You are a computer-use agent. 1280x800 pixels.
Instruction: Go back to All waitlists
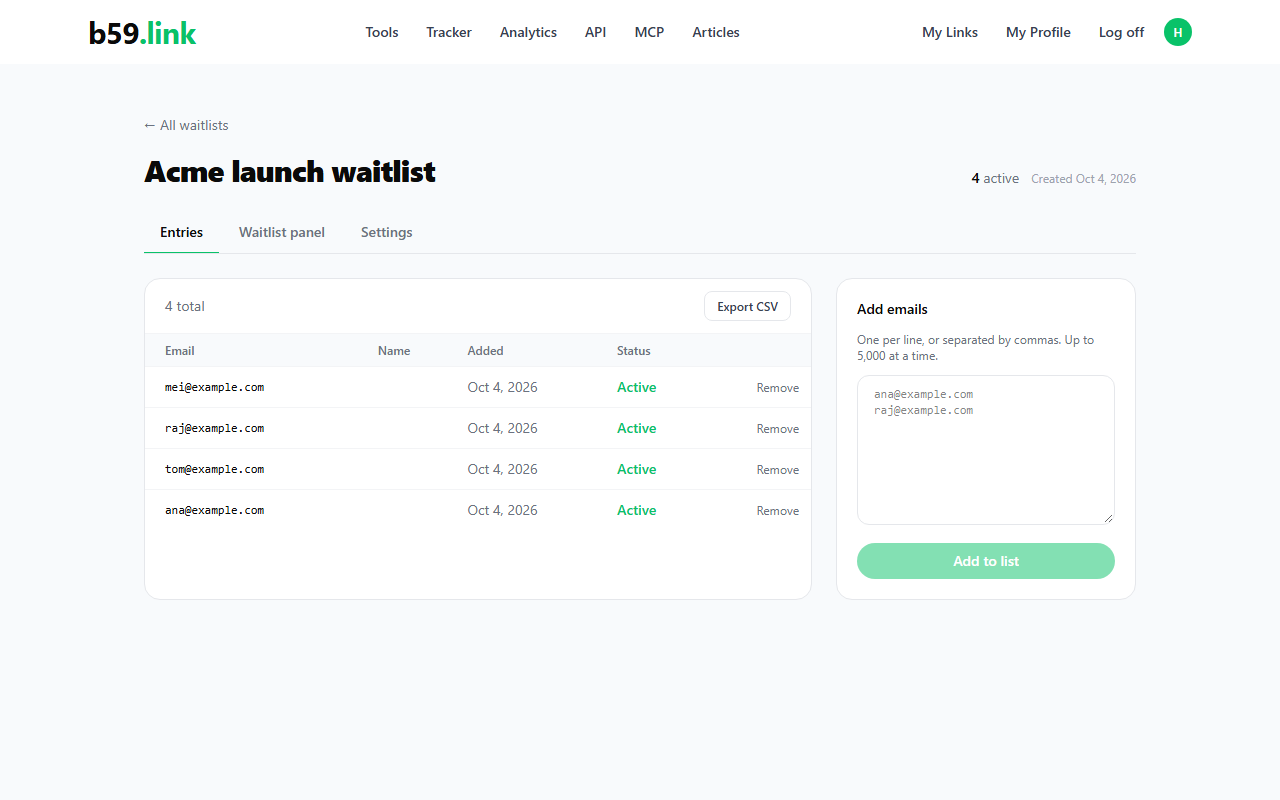[x=186, y=125]
